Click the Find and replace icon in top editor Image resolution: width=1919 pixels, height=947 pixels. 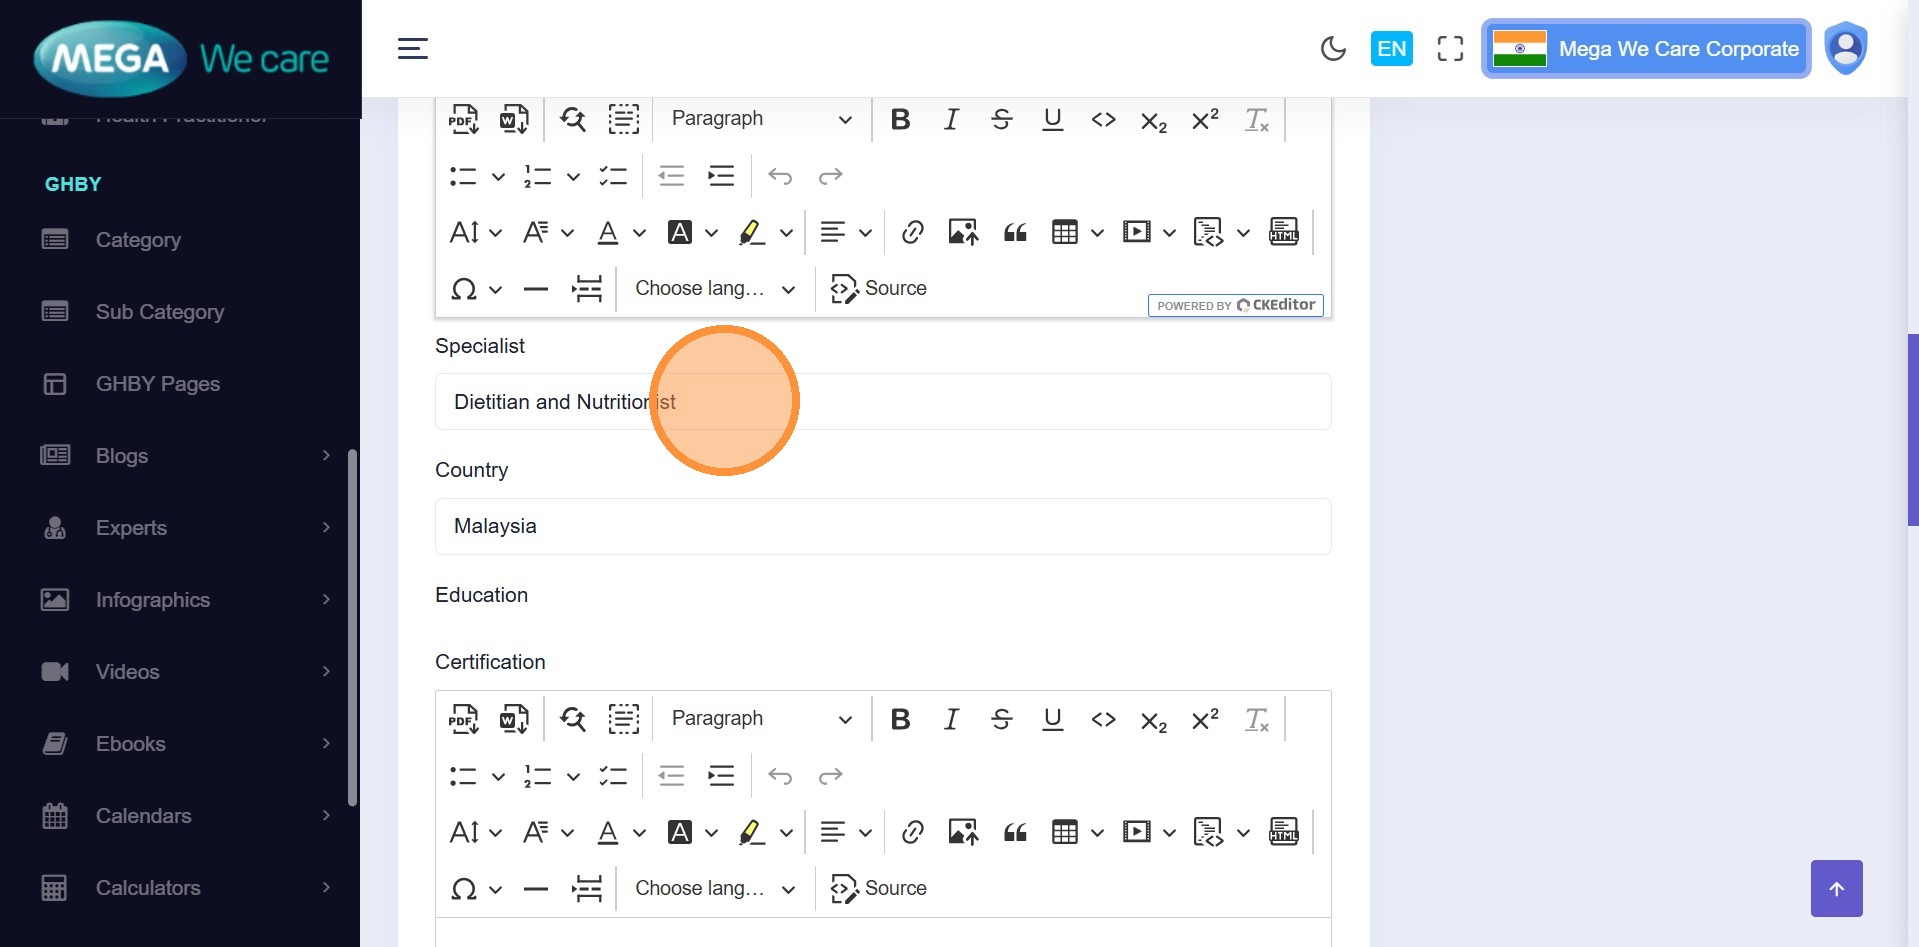(573, 119)
